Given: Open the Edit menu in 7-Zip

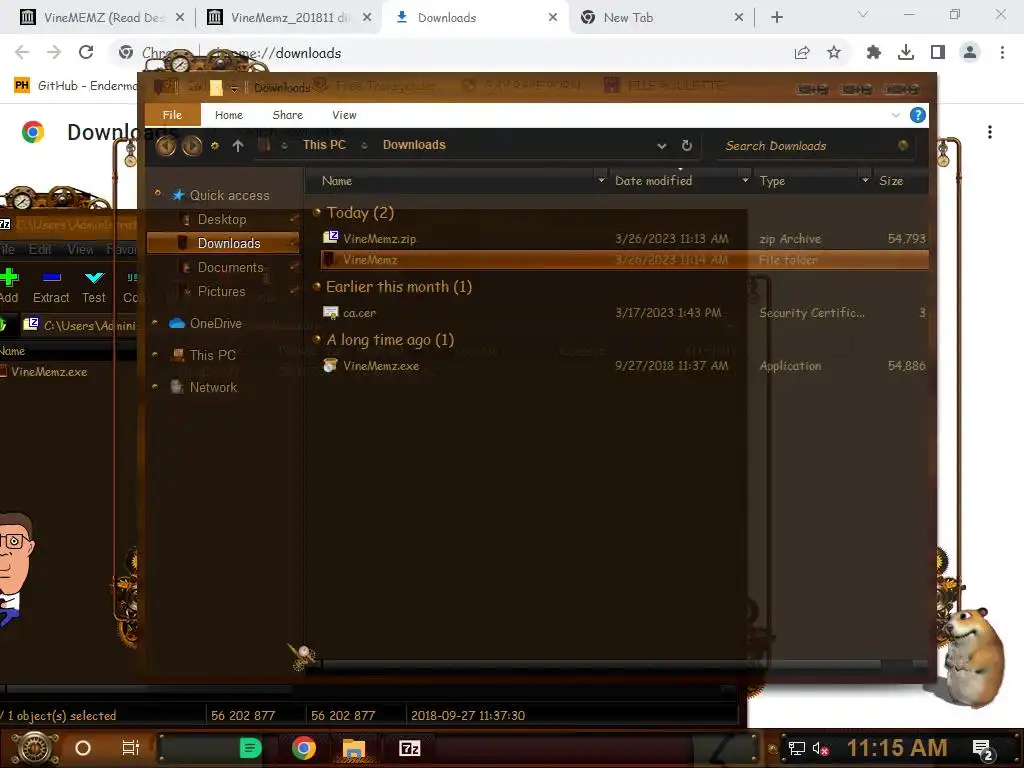Looking at the screenshot, I should 40,249.
